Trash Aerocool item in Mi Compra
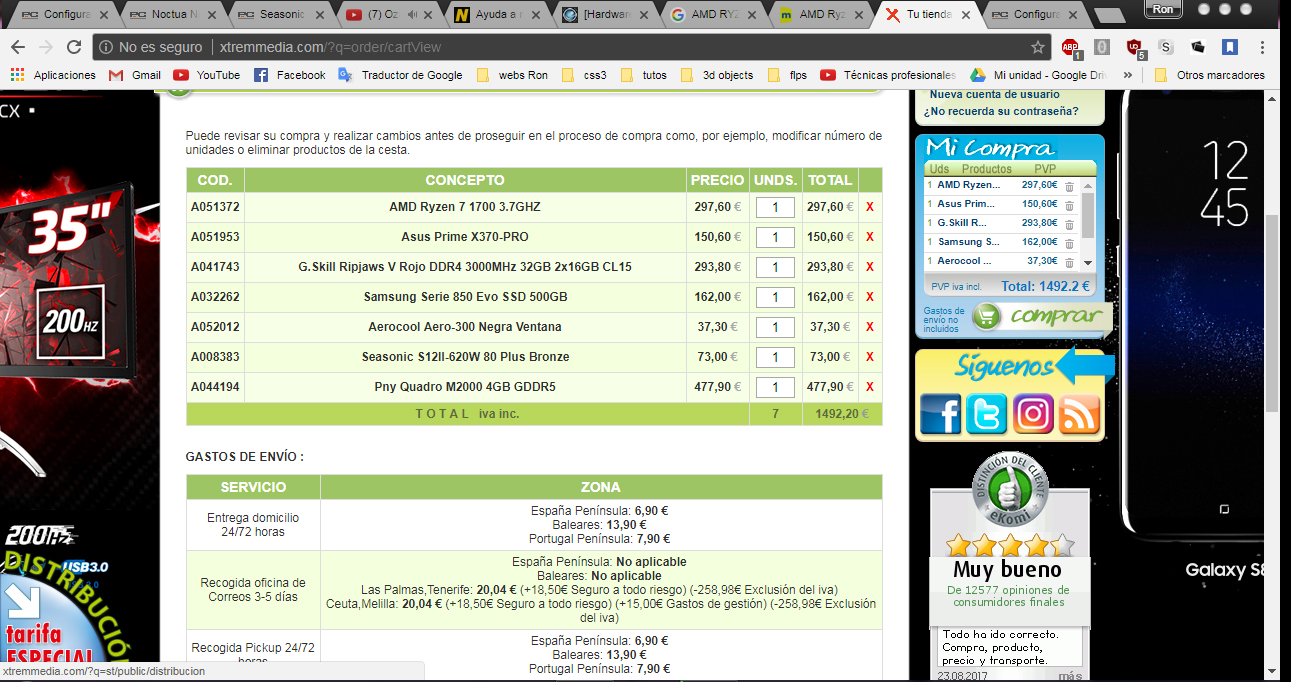Image resolution: width=1291 pixels, height=682 pixels. click(x=1069, y=261)
